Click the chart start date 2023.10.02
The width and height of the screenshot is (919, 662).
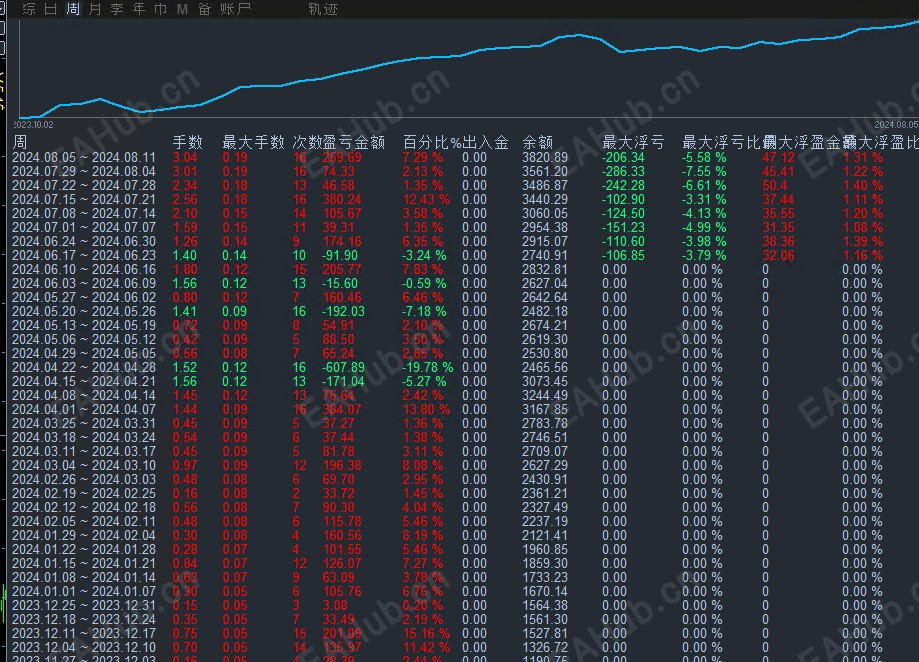point(33,125)
